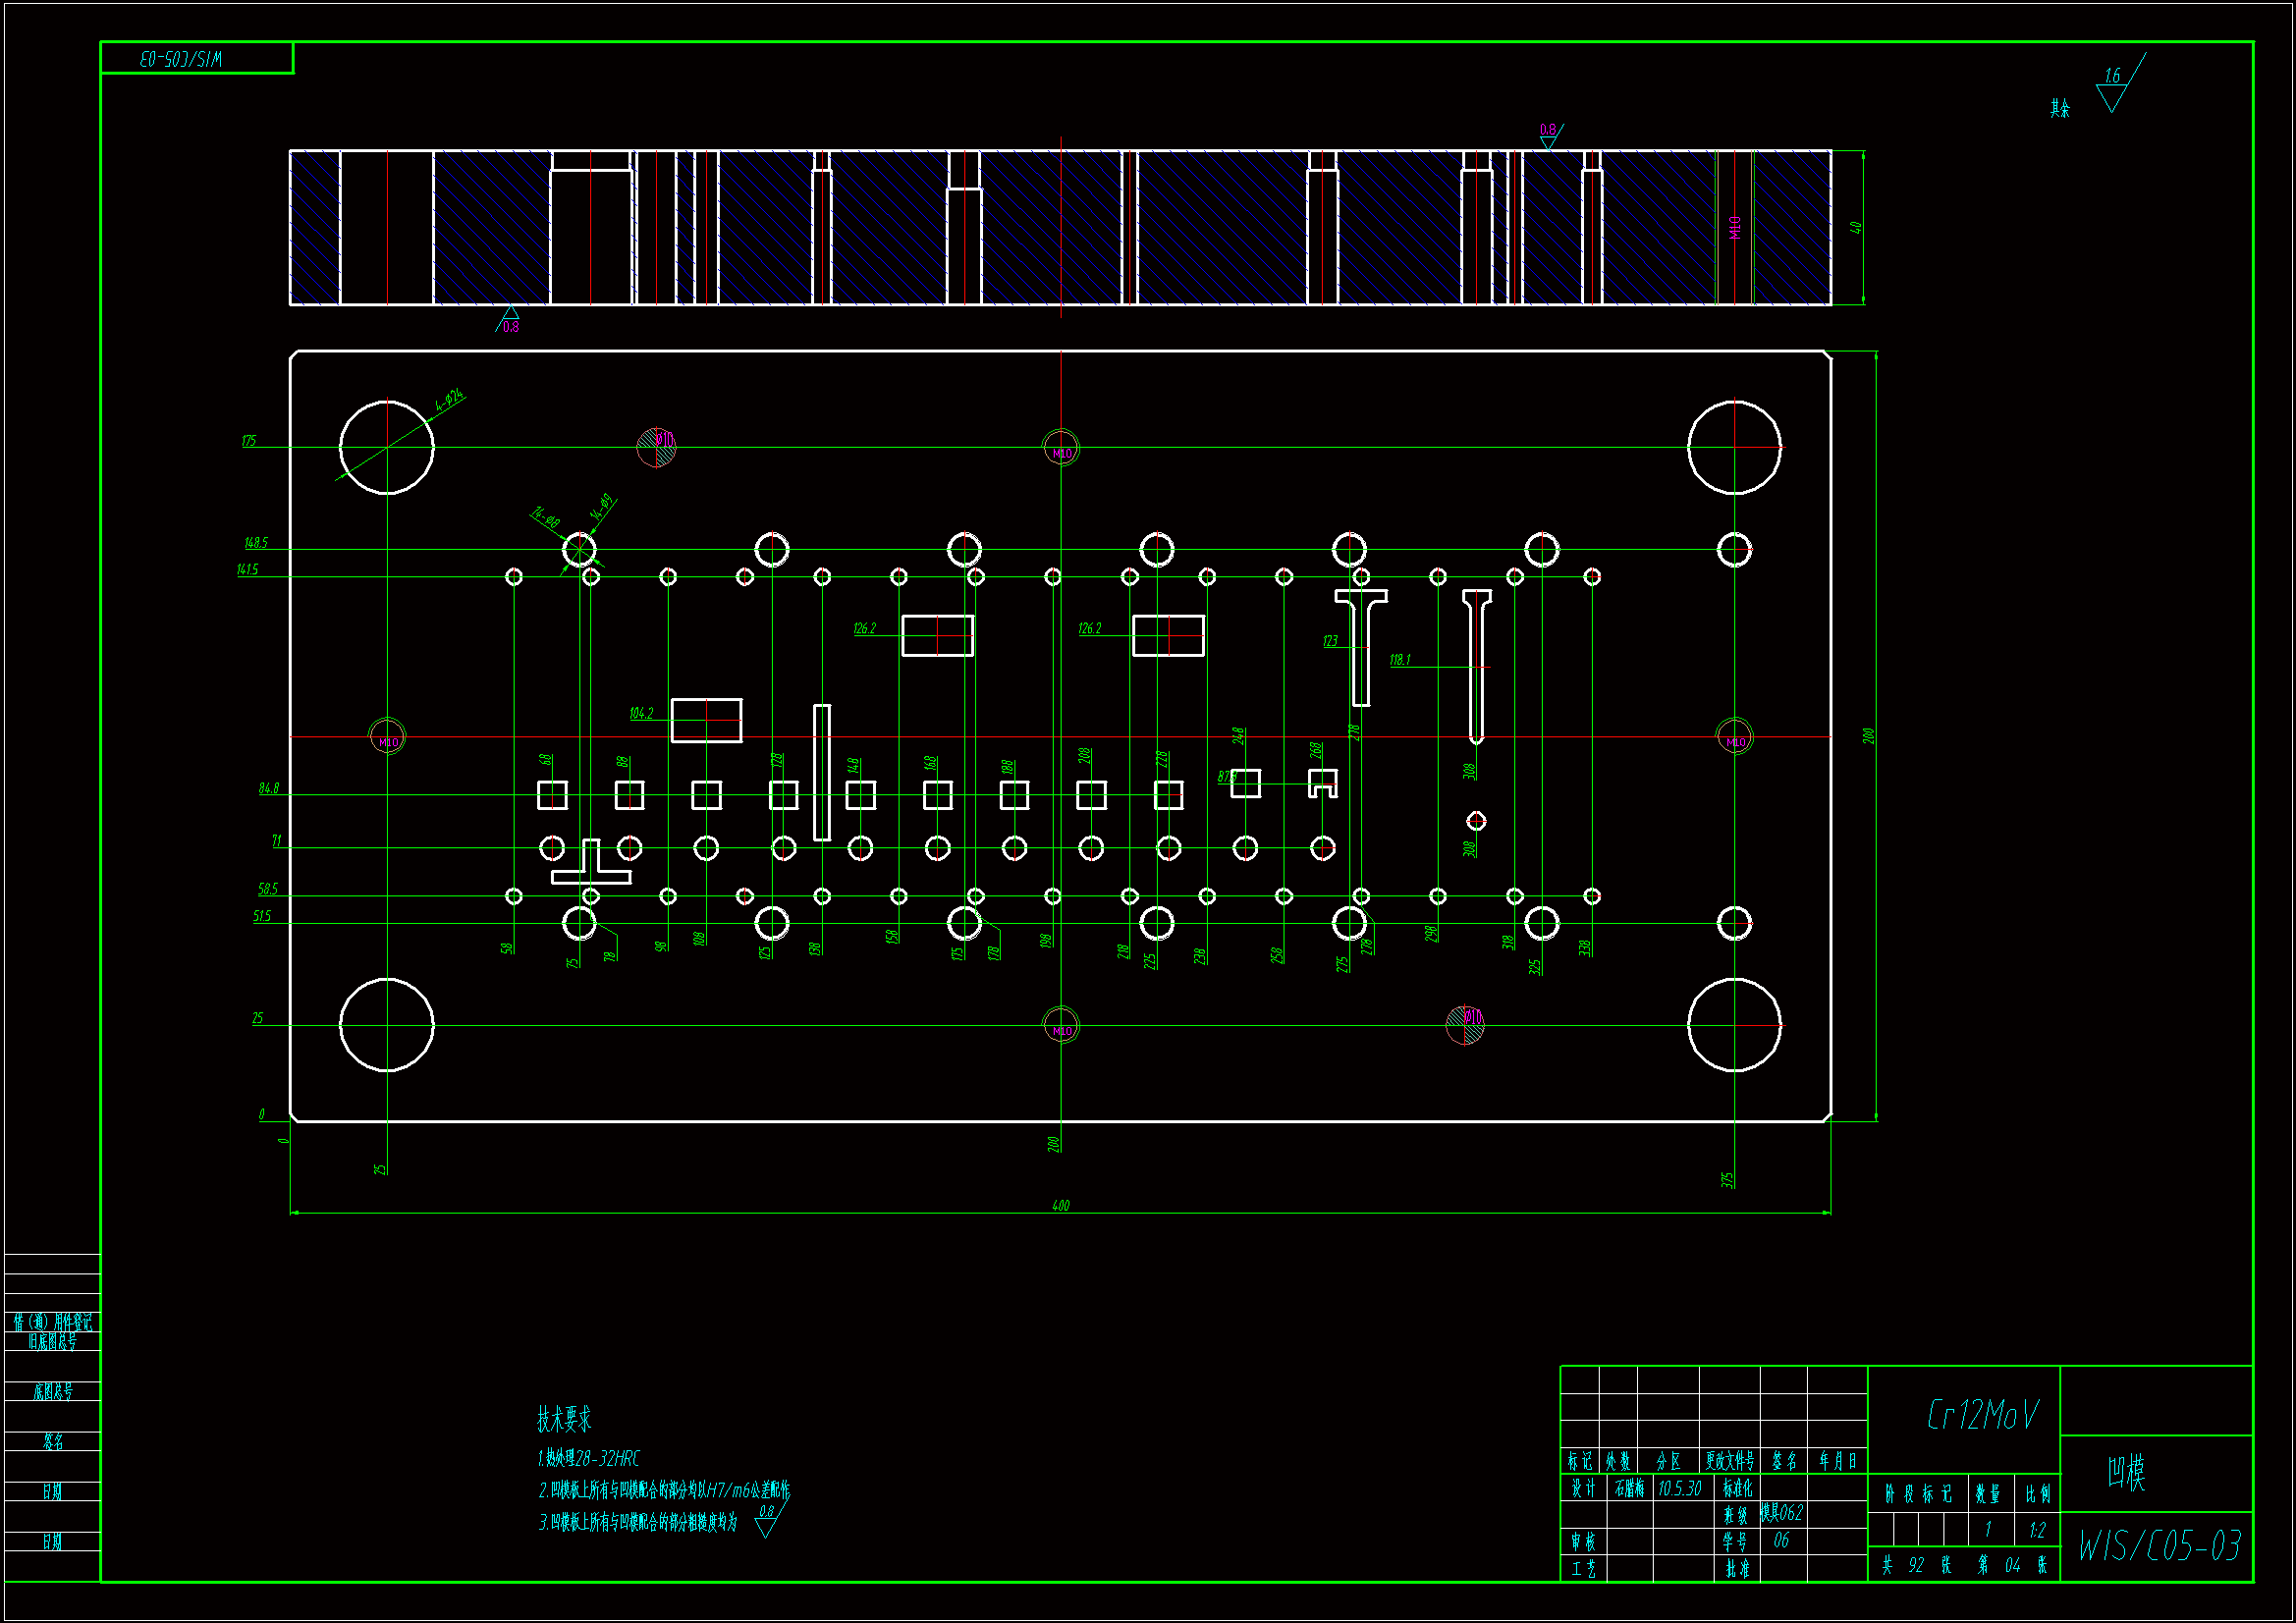Click the 凹模 part name in title block
Screen dimensions: 2296x1623
pyautogui.click(x=2126, y=1472)
